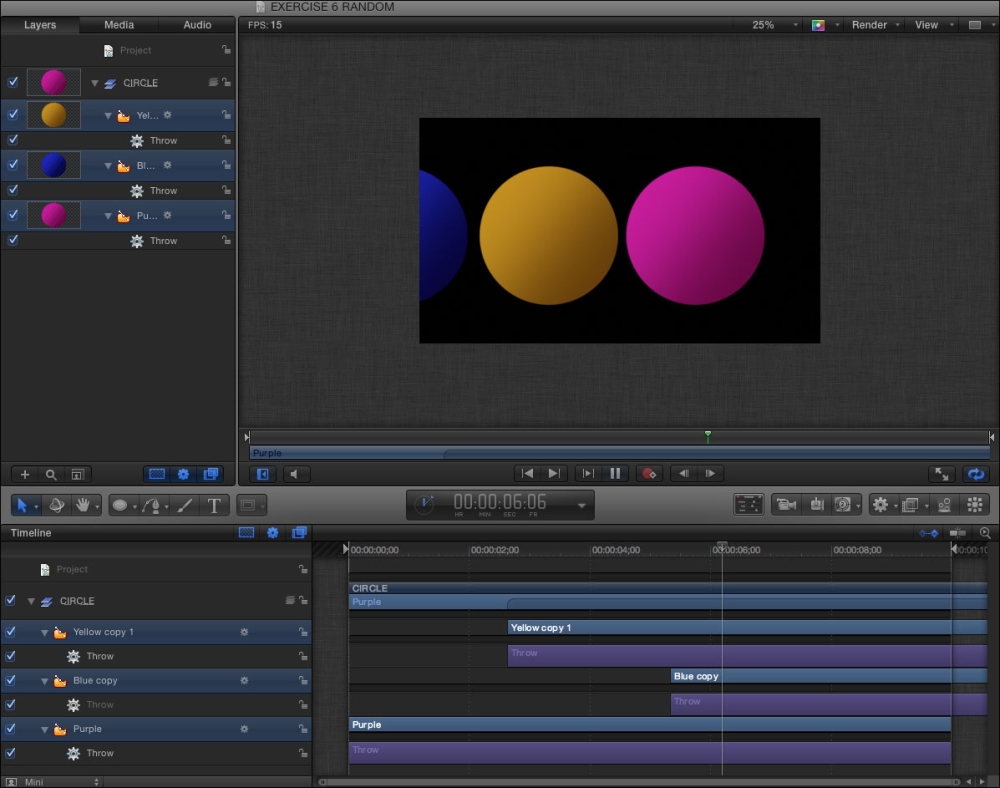Open the Render options dropdown

(875, 25)
